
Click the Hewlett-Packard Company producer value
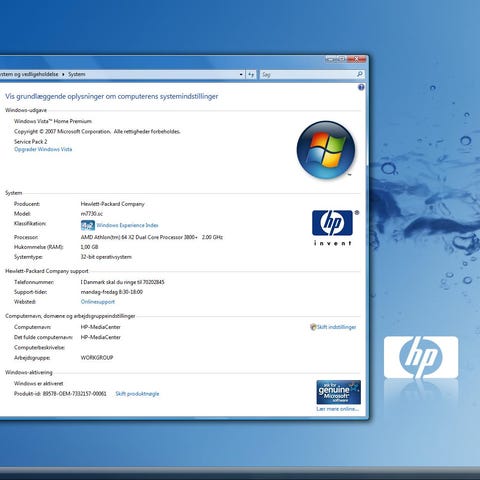tap(113, 204)
